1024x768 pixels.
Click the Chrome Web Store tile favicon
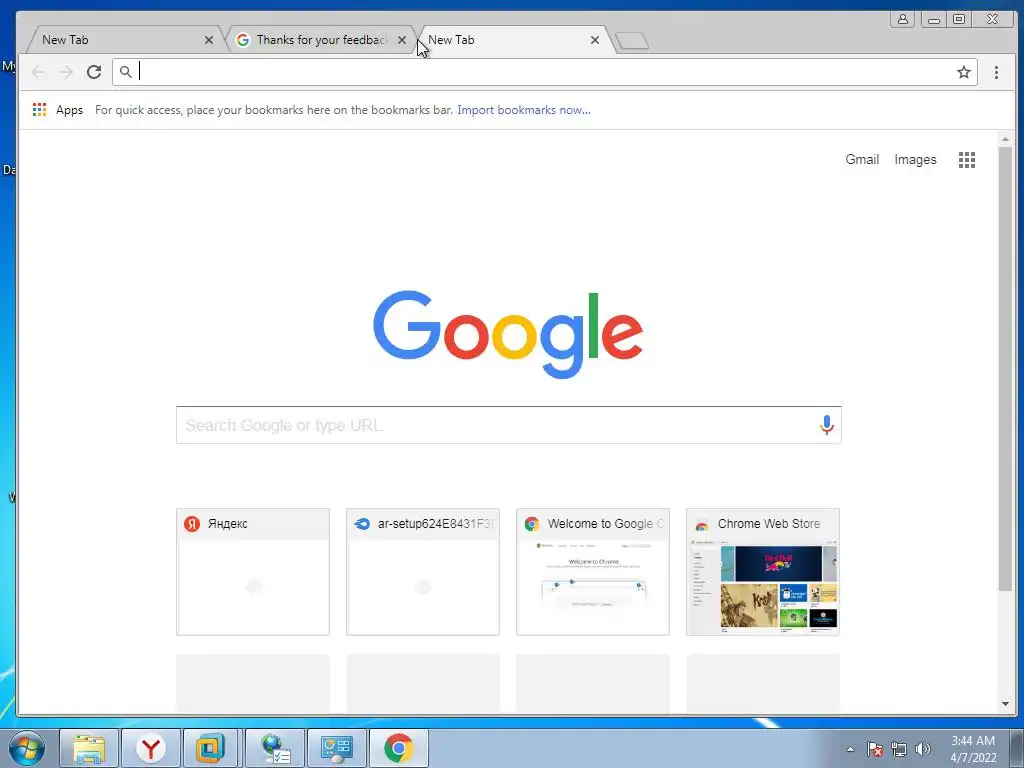702,524
